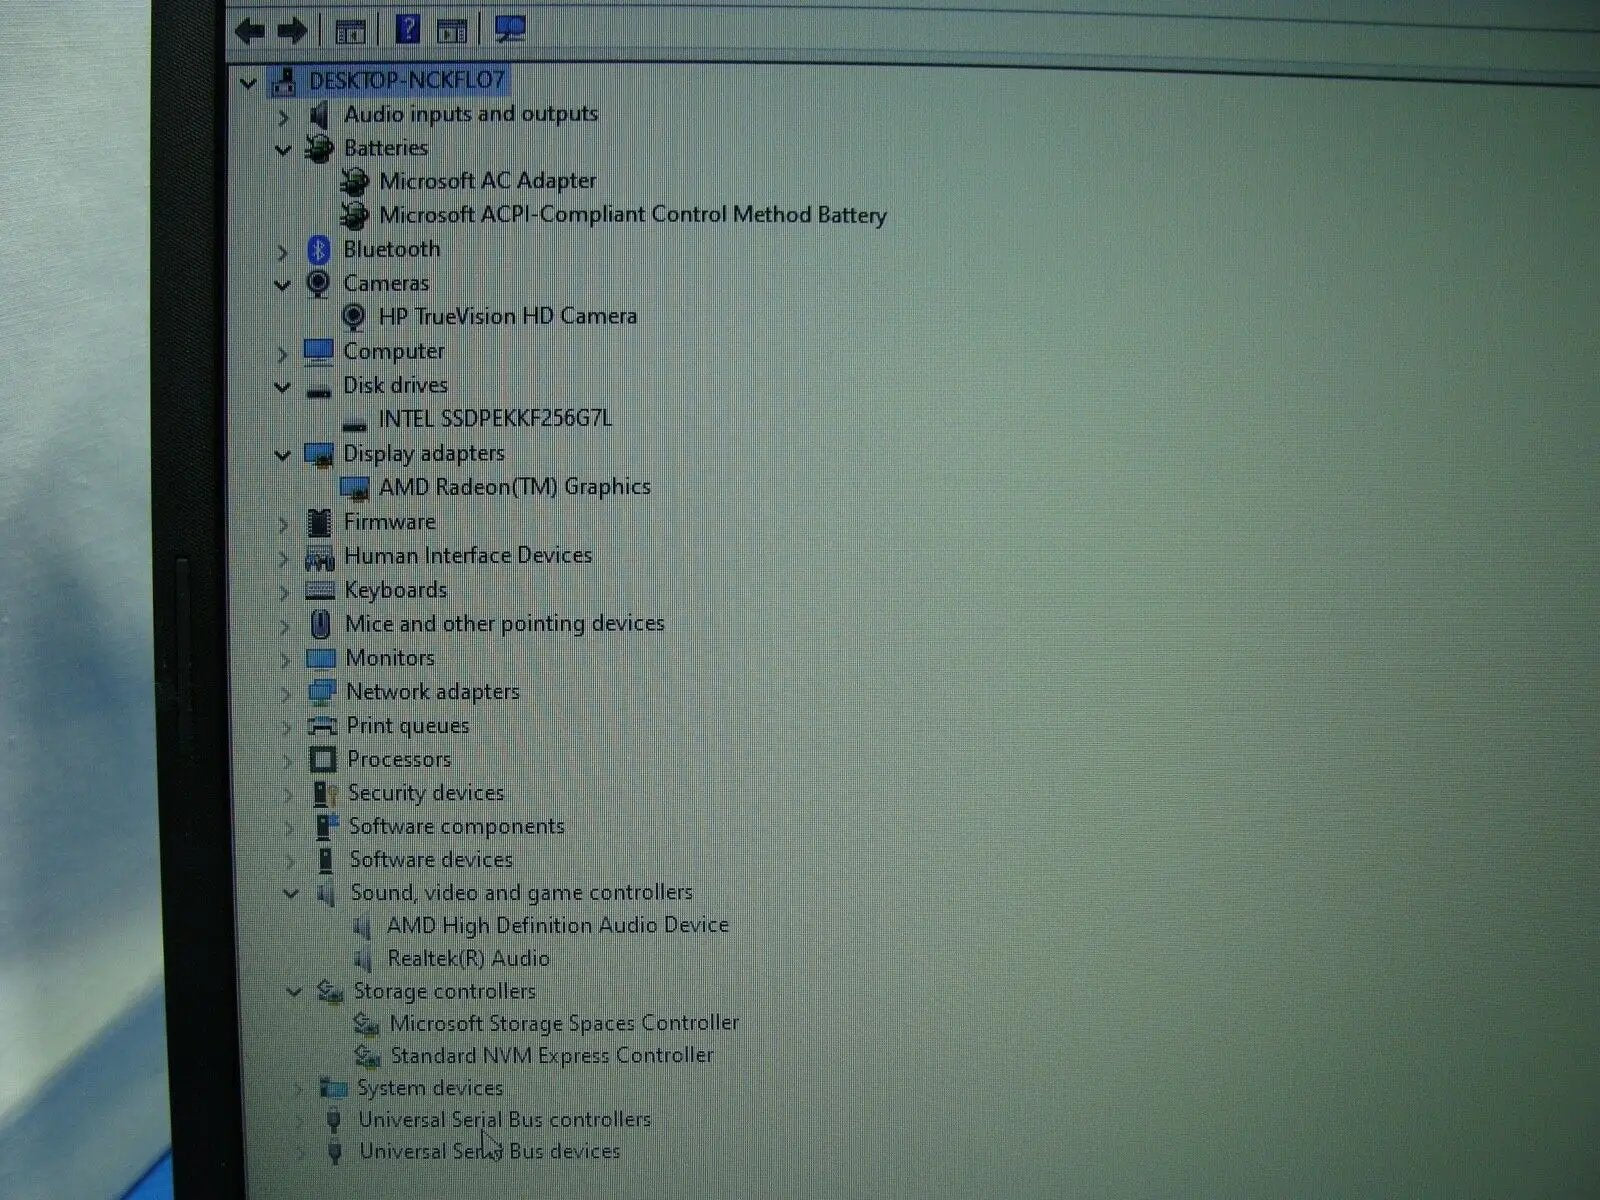Click the Processors category icon

322,760
